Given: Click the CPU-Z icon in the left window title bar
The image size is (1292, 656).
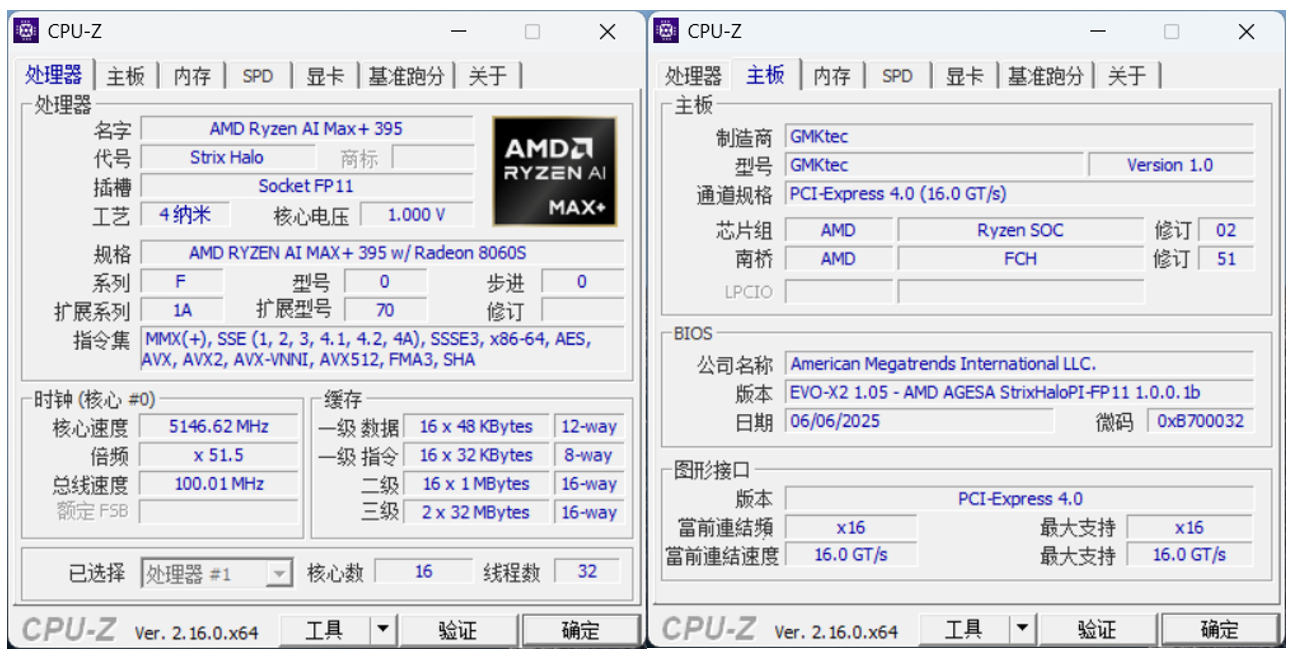Looking at the screenshot, I should pos(27,31).
